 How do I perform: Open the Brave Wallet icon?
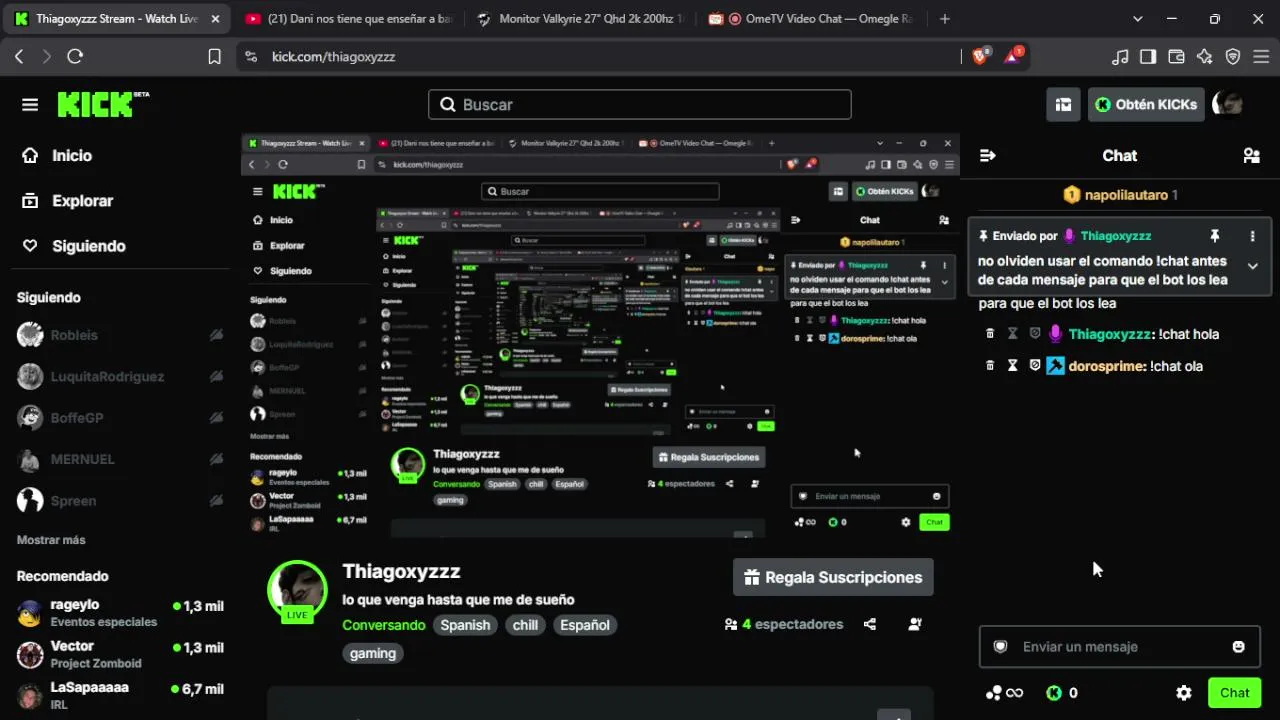point(1177,57)
